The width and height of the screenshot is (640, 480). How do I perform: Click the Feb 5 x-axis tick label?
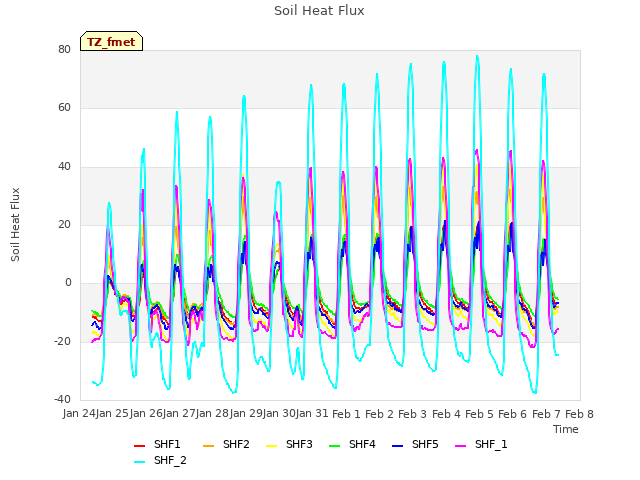(x=479, y=414)
